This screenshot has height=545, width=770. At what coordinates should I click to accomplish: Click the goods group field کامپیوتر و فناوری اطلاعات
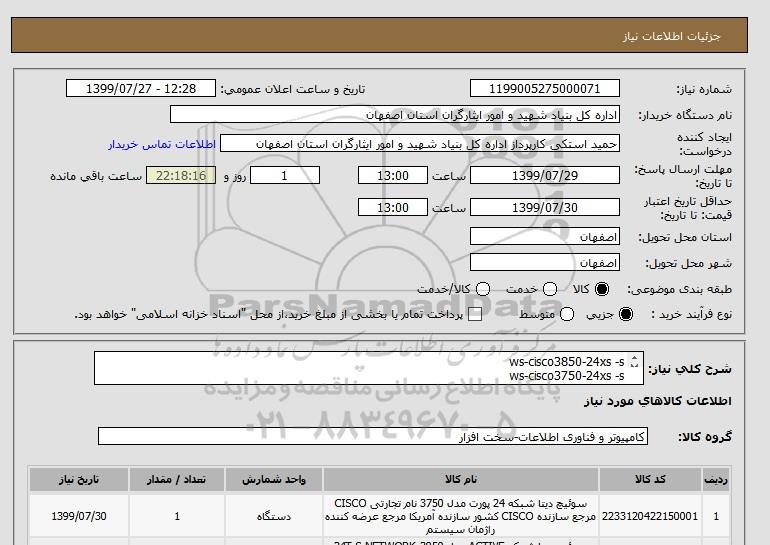(x=373, y=436)
